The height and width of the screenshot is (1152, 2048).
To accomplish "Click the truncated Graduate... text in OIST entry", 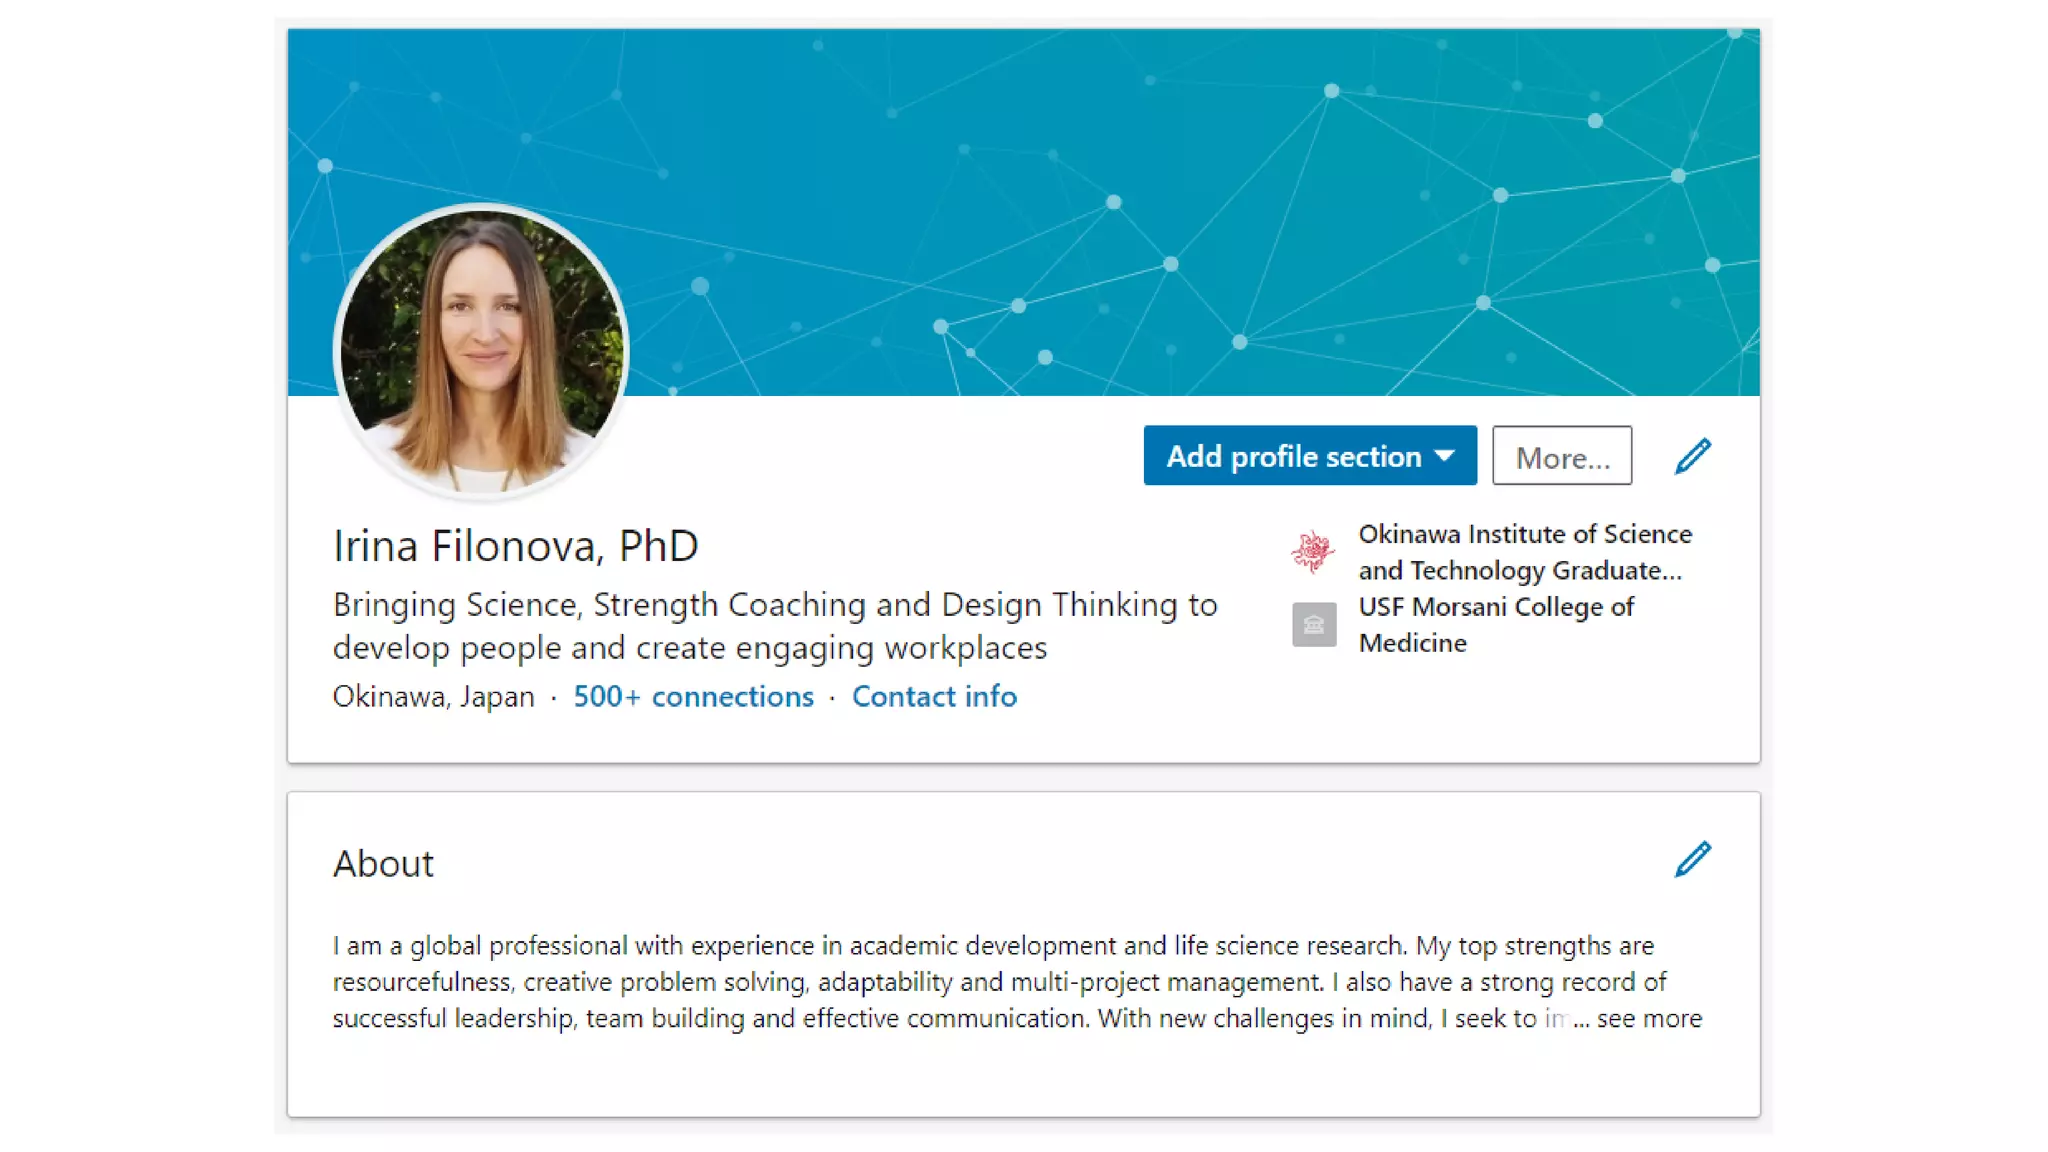I will click(1616, 571).
